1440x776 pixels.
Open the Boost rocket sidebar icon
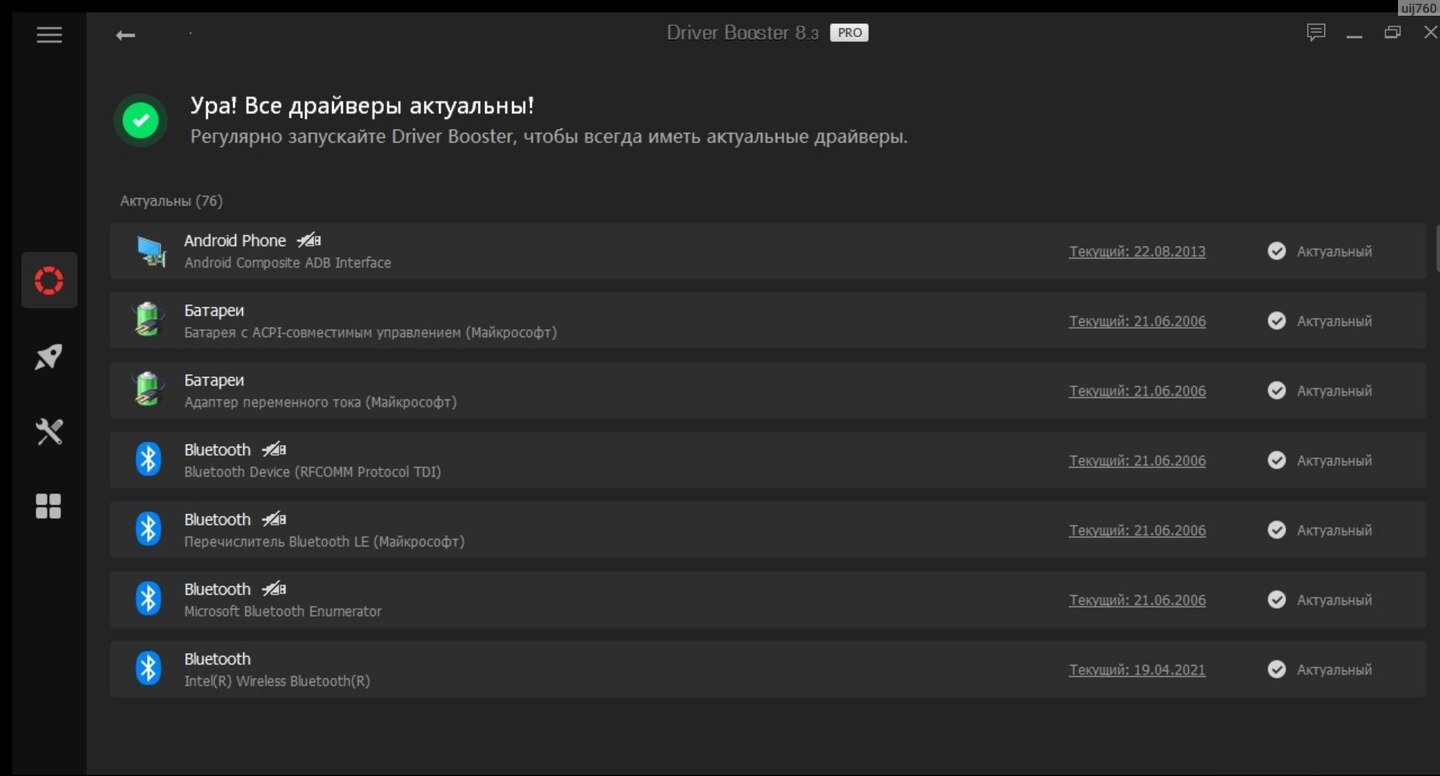(49, 357)
